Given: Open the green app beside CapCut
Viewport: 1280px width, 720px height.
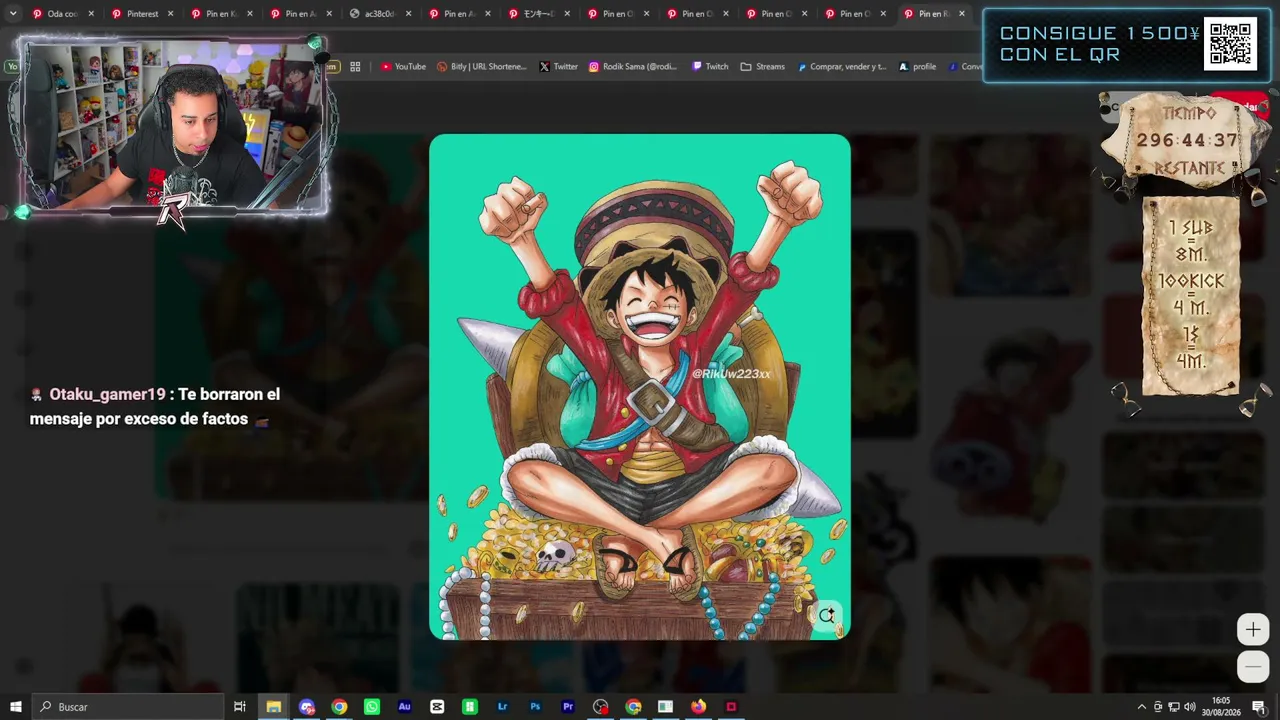Looking at the screenshot, I should tap(469, 707).
